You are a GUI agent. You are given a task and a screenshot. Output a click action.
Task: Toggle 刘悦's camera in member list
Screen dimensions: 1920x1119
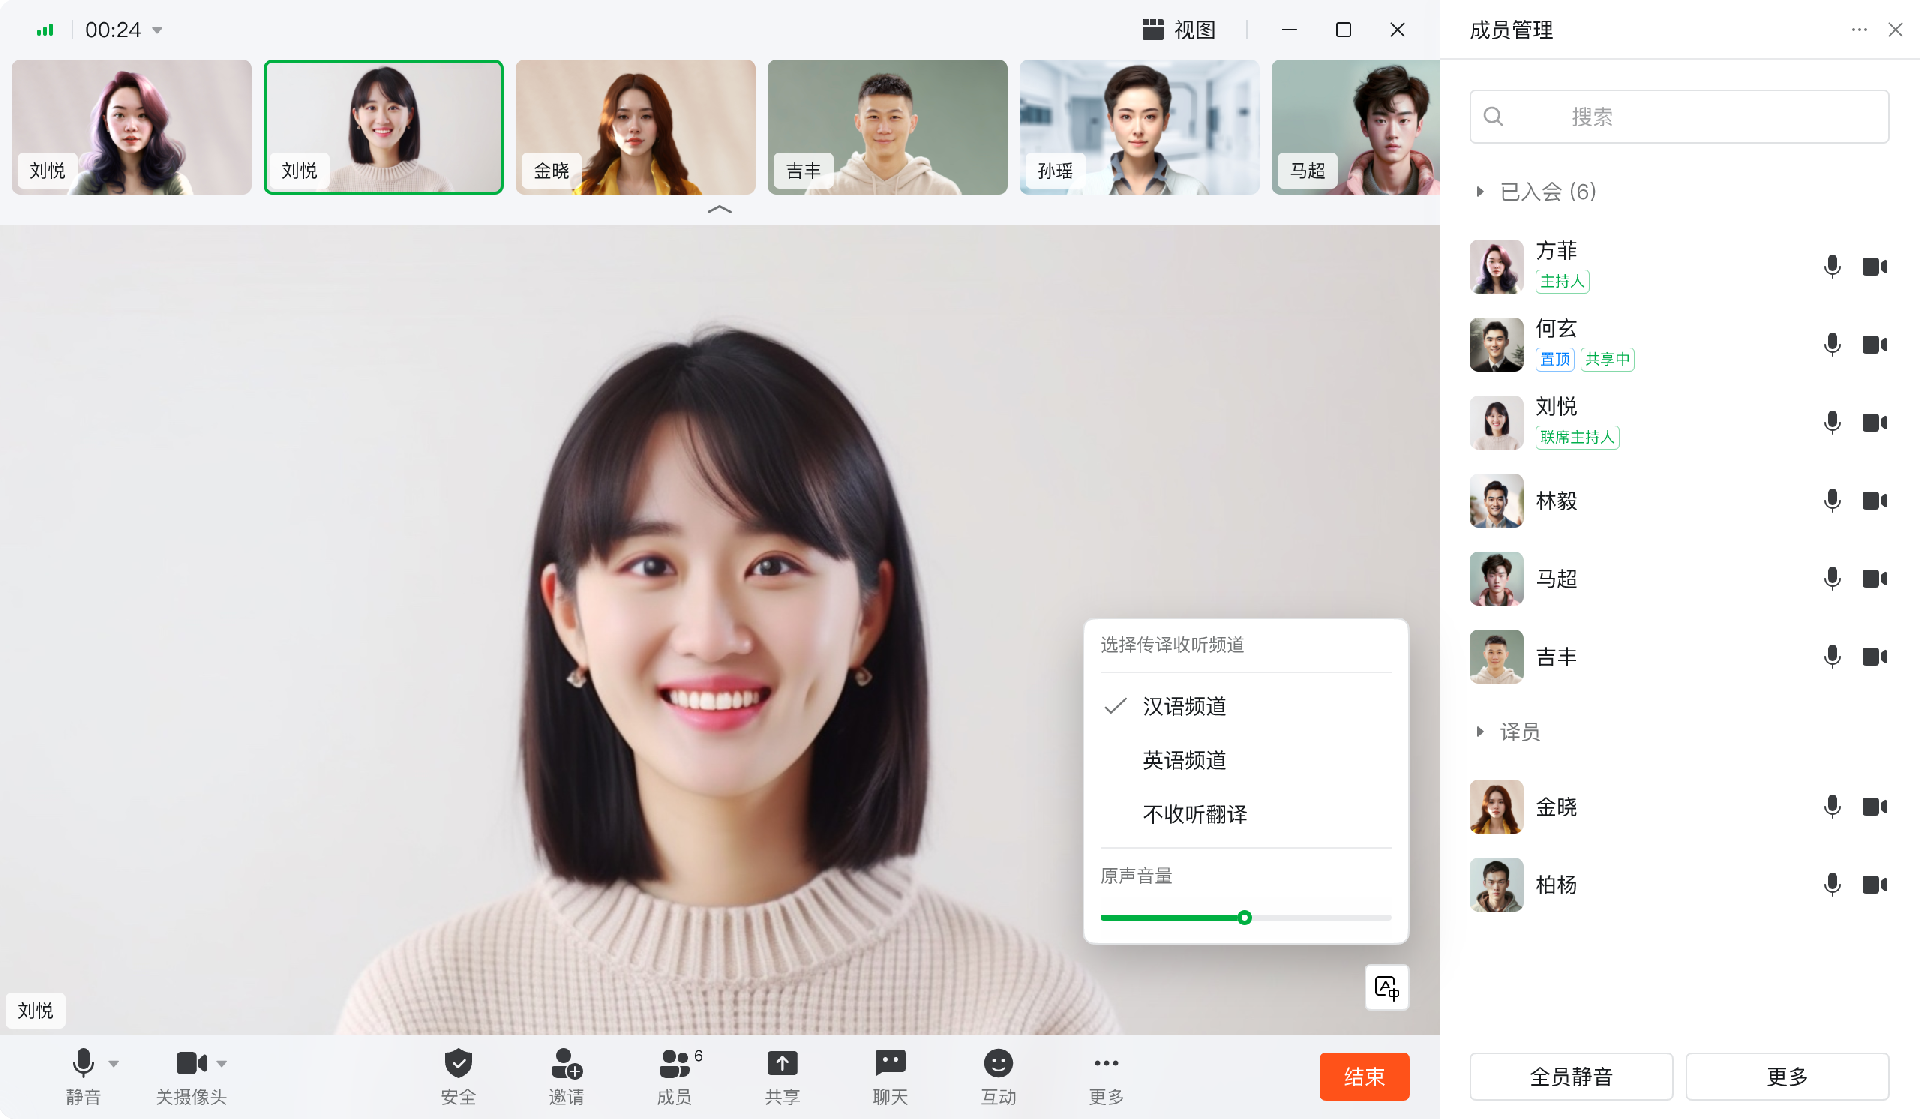click(1875, 422)
